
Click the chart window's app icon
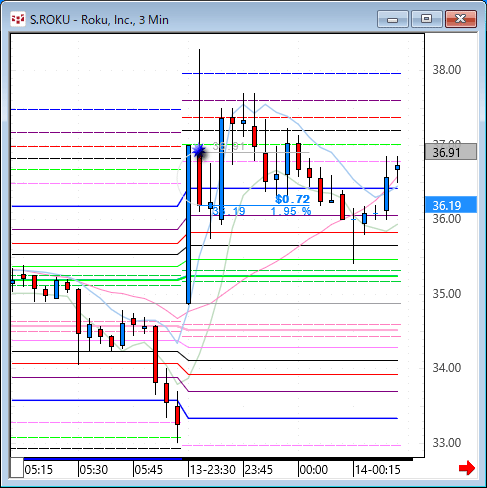coord(18,19)
